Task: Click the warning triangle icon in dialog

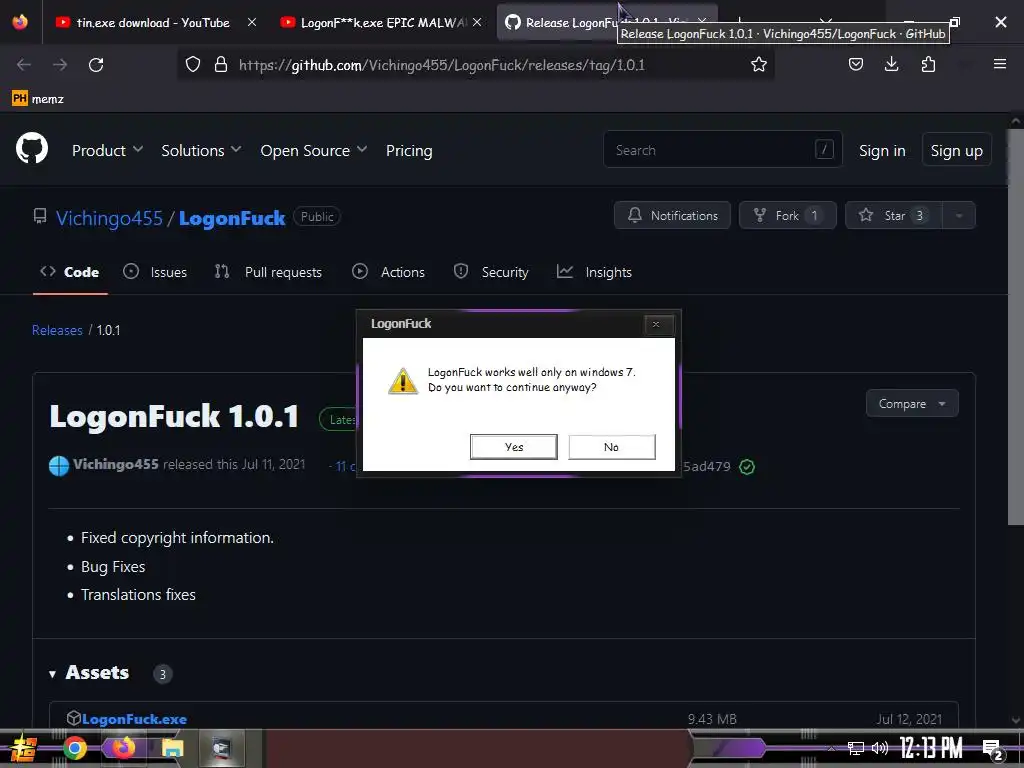Action: (x=402, y=381)
